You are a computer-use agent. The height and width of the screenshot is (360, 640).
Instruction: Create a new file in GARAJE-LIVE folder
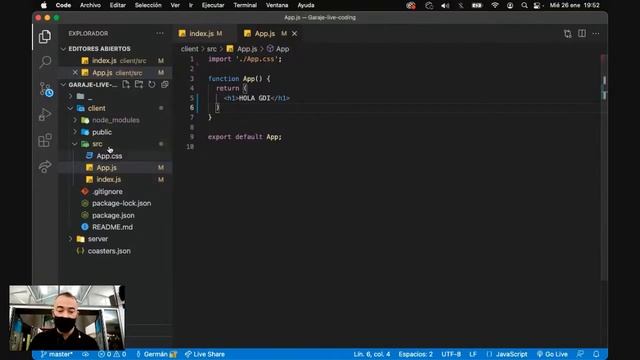click(x=126, y=84)
